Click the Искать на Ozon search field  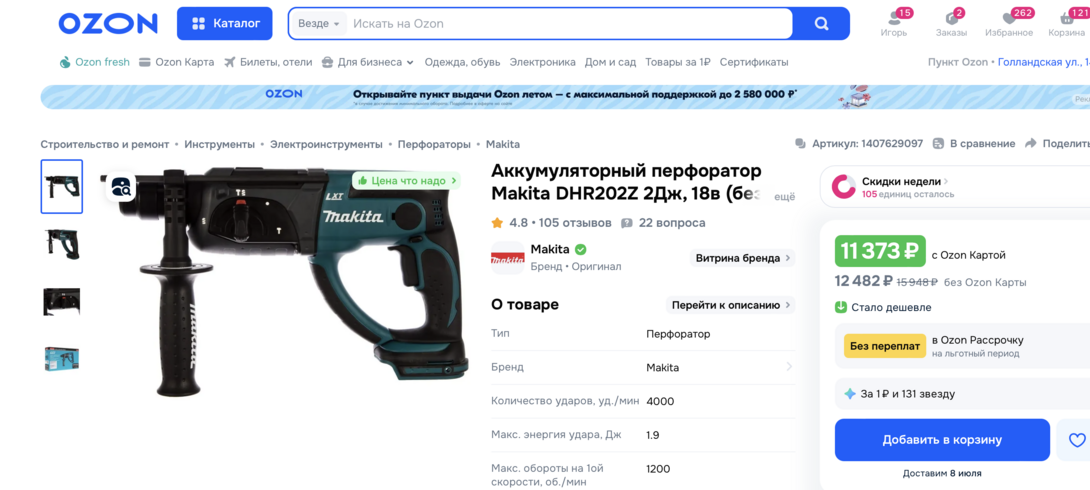565,24
